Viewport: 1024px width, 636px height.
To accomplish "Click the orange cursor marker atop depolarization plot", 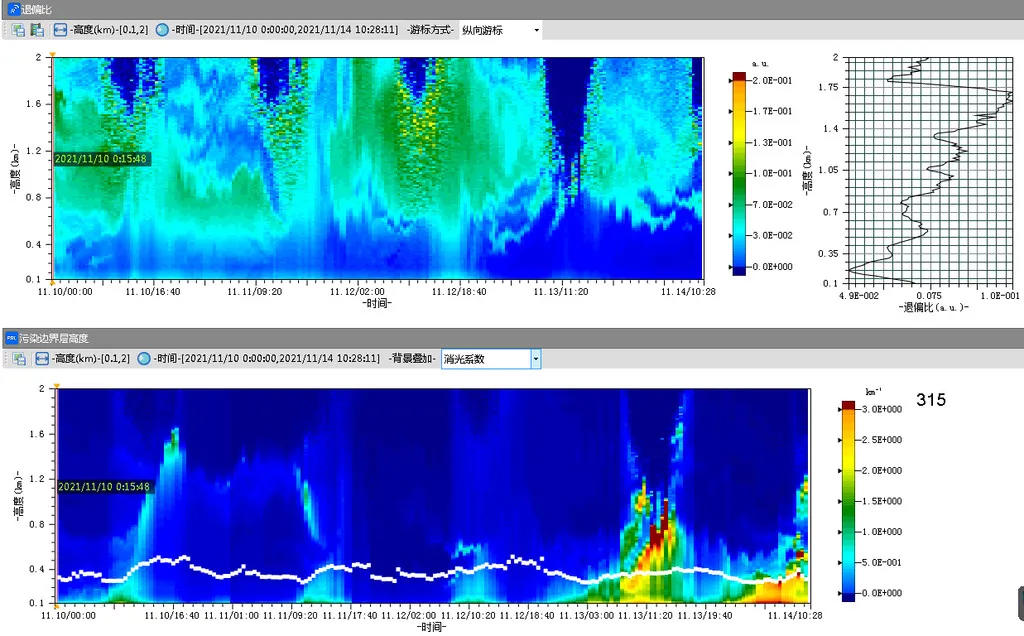I will [52, 54].
